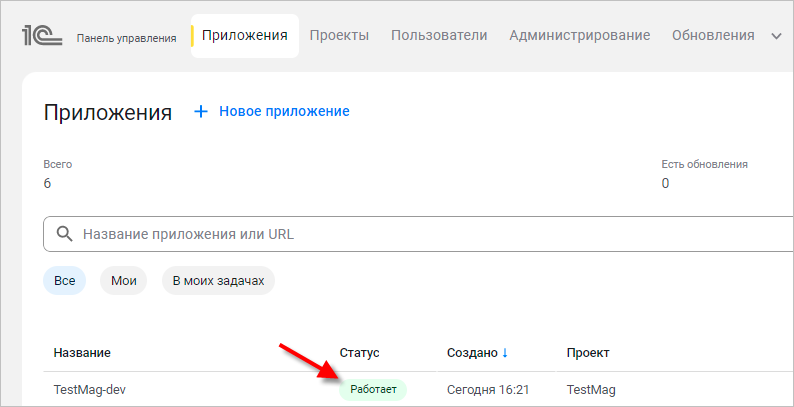Sort by the Создано column header

pyautogui.click(x=472, y=353)
